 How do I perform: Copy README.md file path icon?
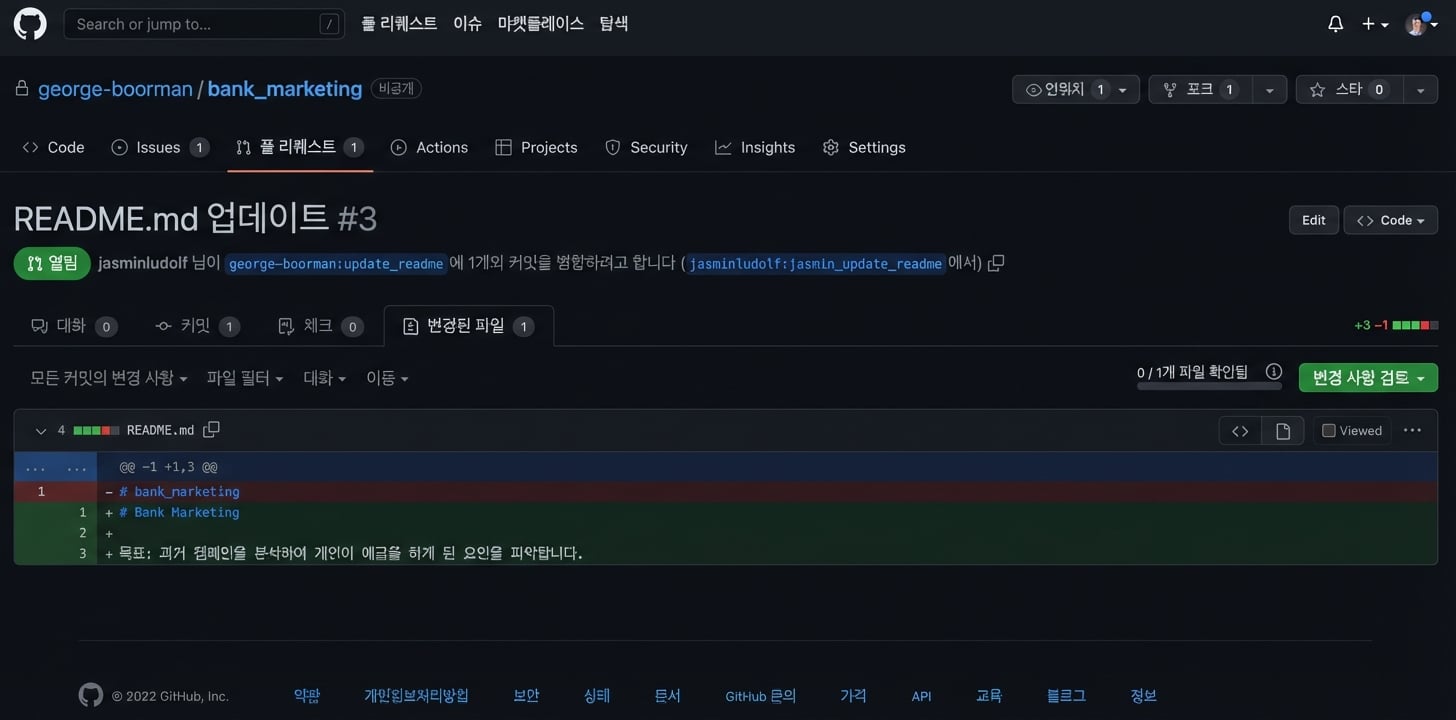[x=211, y=430]
